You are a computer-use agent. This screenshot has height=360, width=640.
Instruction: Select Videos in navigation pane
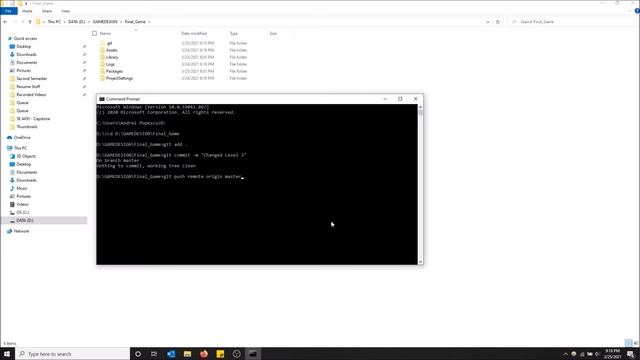22,204
